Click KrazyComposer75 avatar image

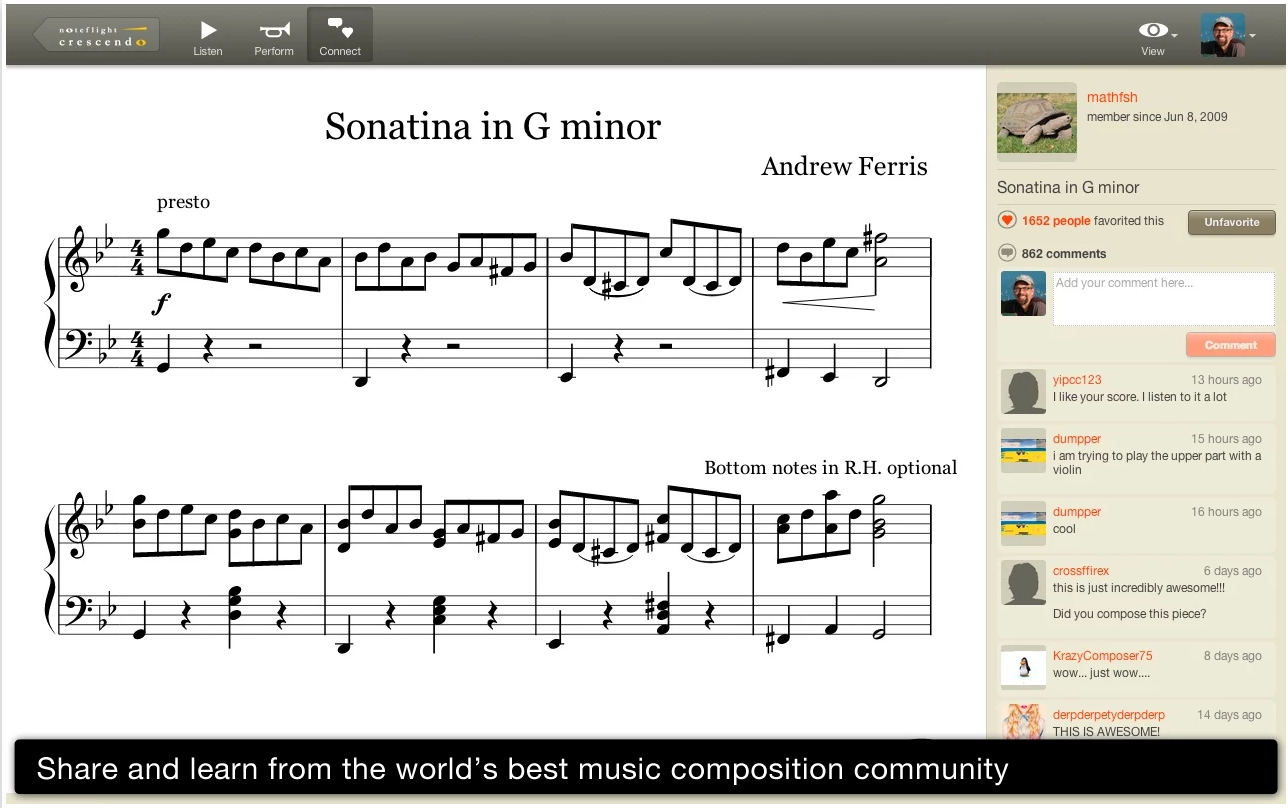pyautogui.click(x=1023, y=667)
